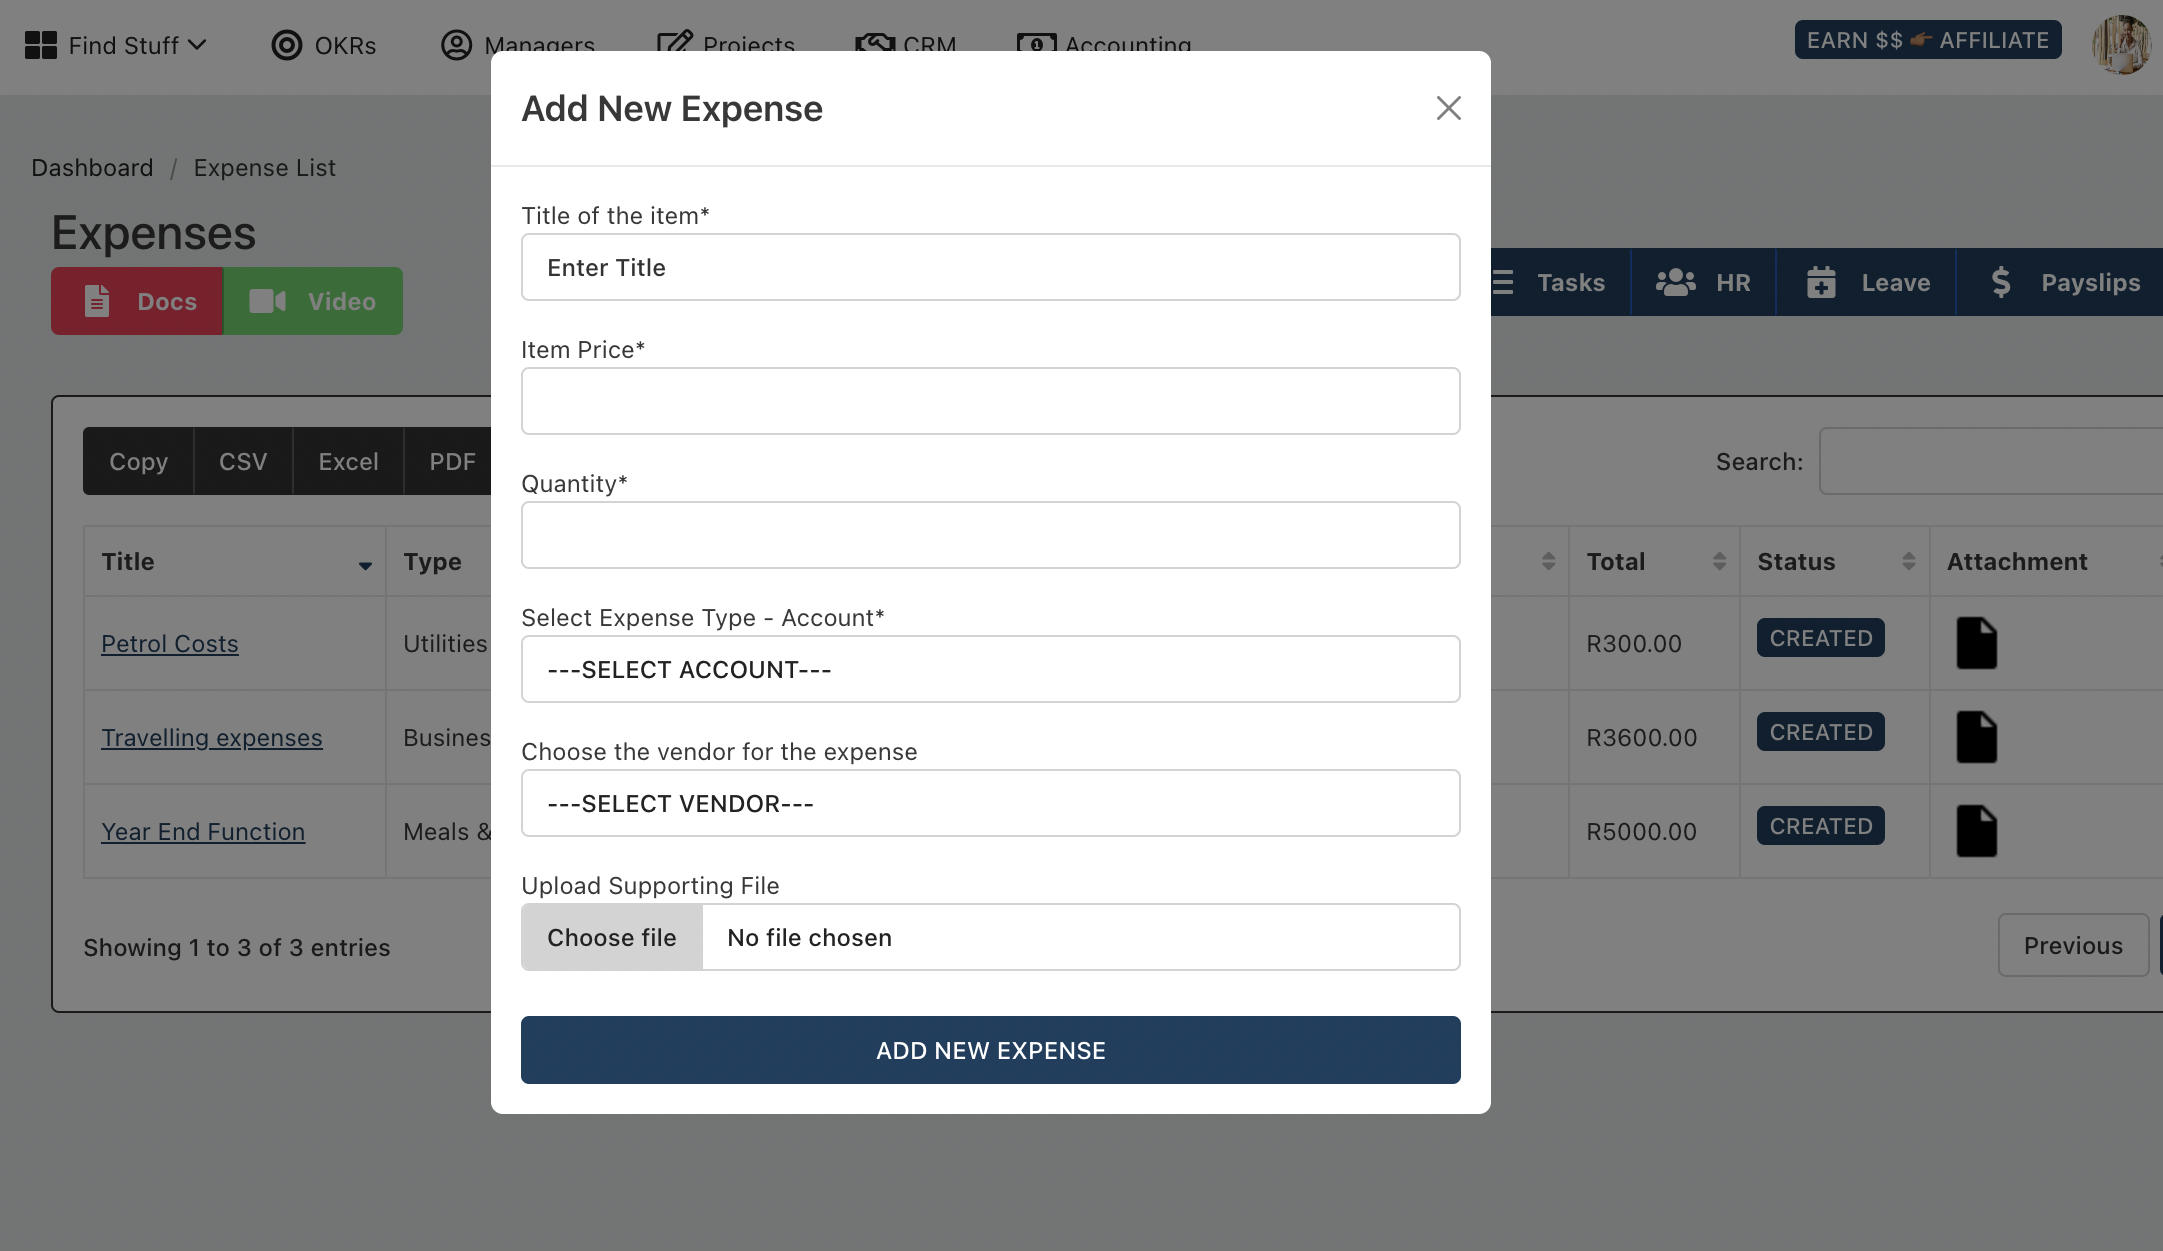The height and width of the screenshot is (1251, 2163).
Task: Click Choose file to upload supporting document
Action: [x=612, y=937]
